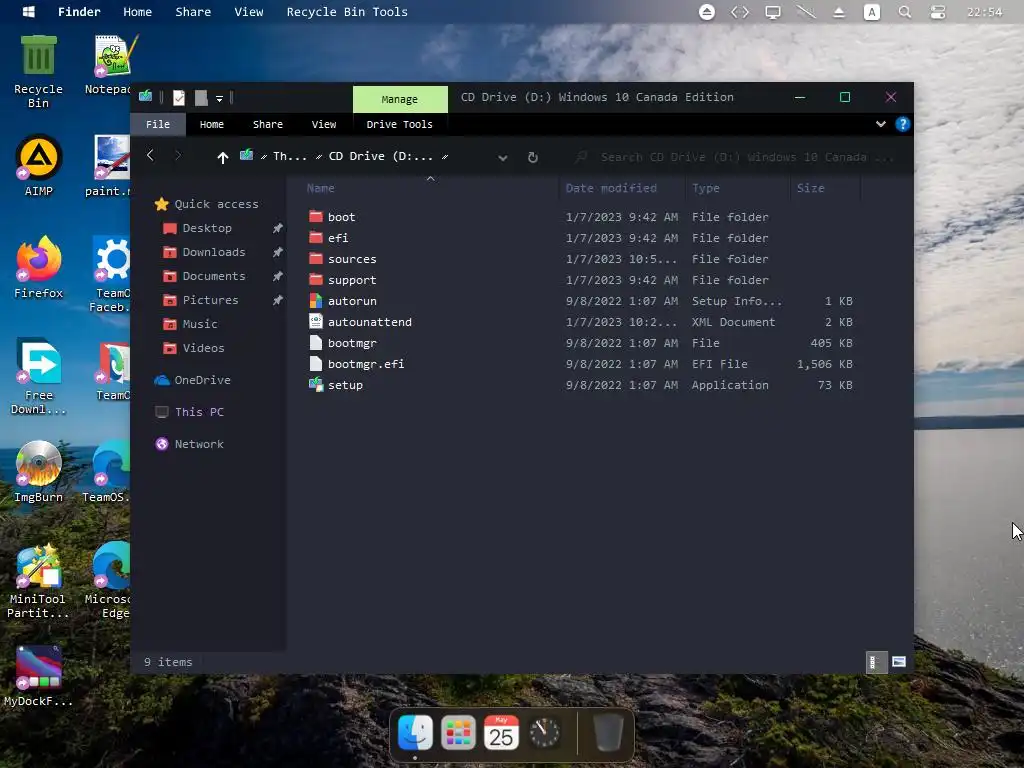Open the Explorer Home ribbon tab
1024x768 pixels.
(212, 124)
